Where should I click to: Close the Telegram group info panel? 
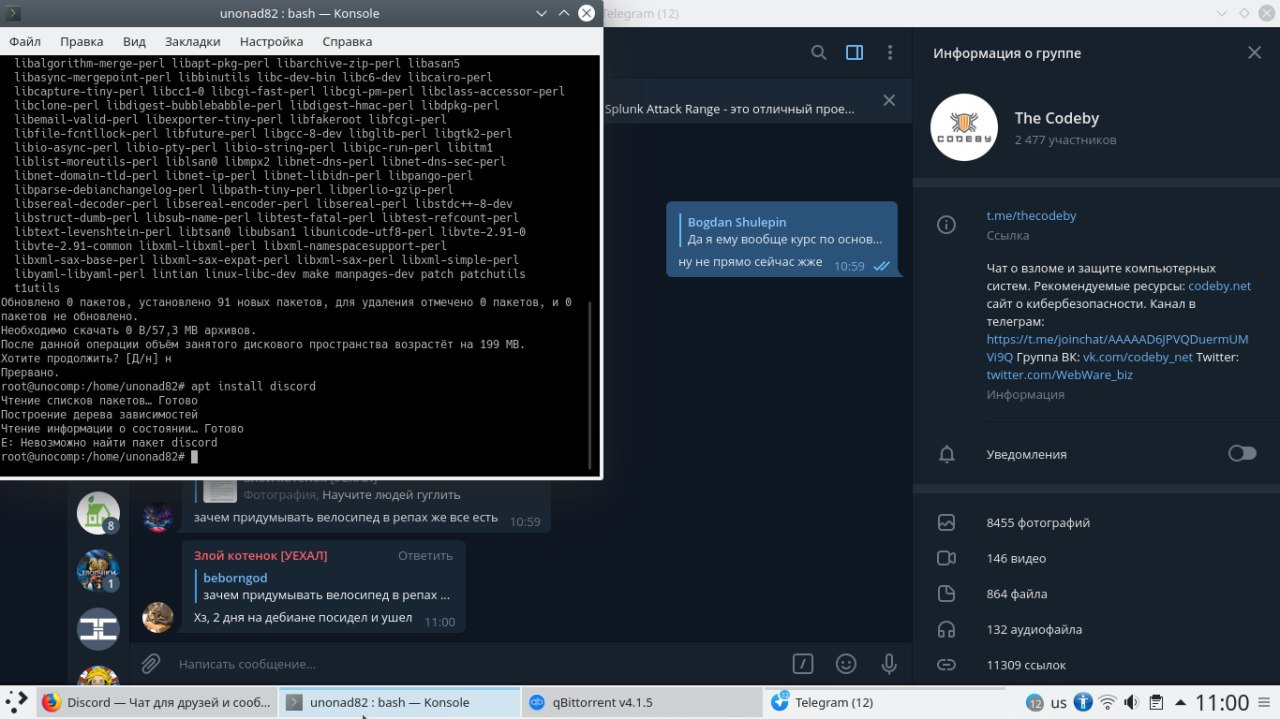(x=1254, y=53)
